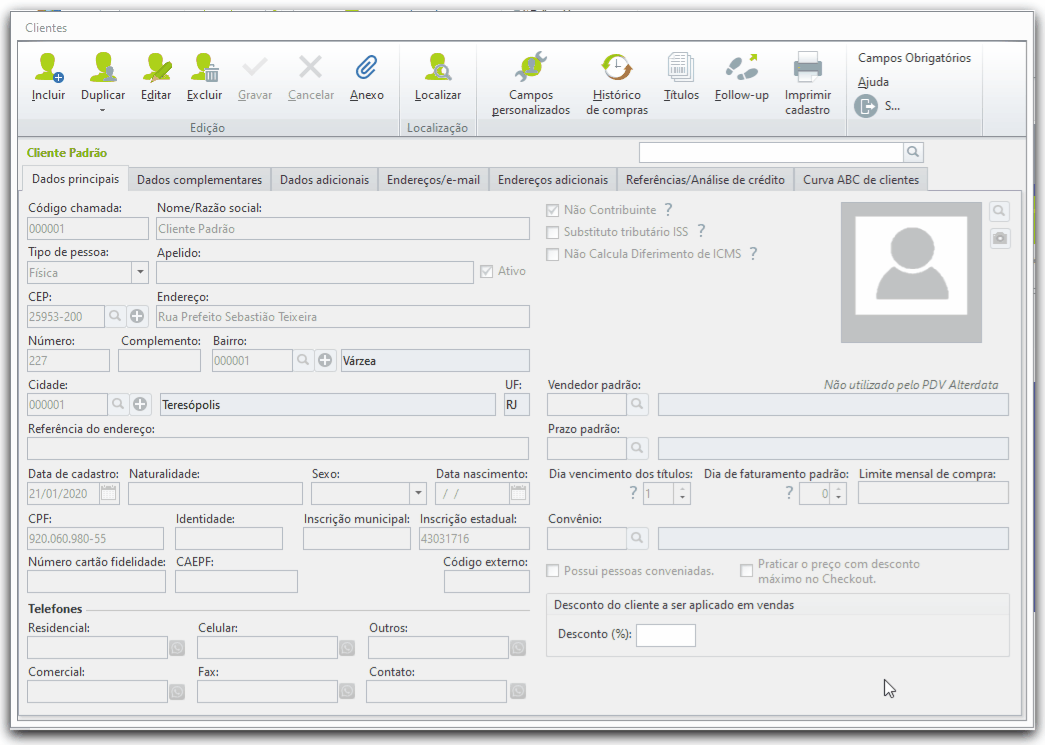
Task: Click Campos Obrigatórios link
Action: [x=914, y=58]
